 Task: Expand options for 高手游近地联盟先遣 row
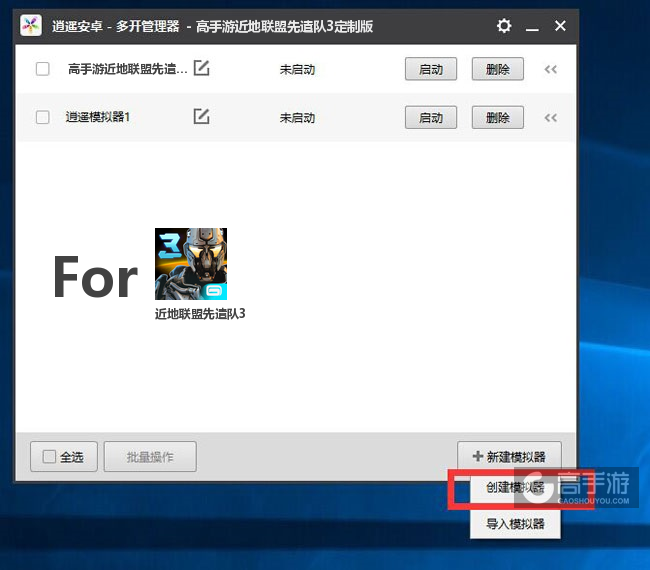(551, 69)
